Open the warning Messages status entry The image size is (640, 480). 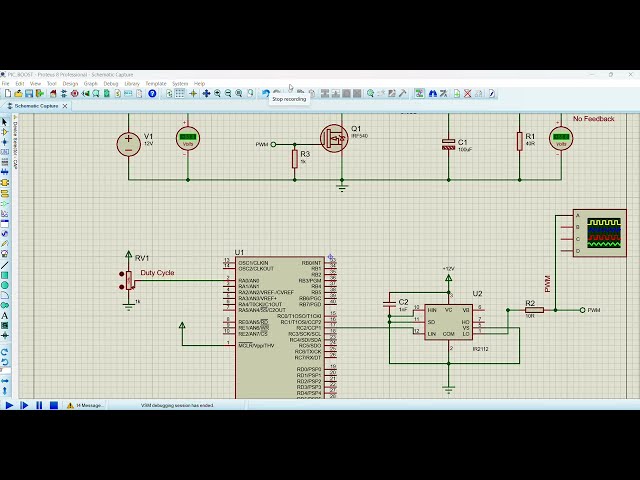pyautogui.click(x=85, y=405)
